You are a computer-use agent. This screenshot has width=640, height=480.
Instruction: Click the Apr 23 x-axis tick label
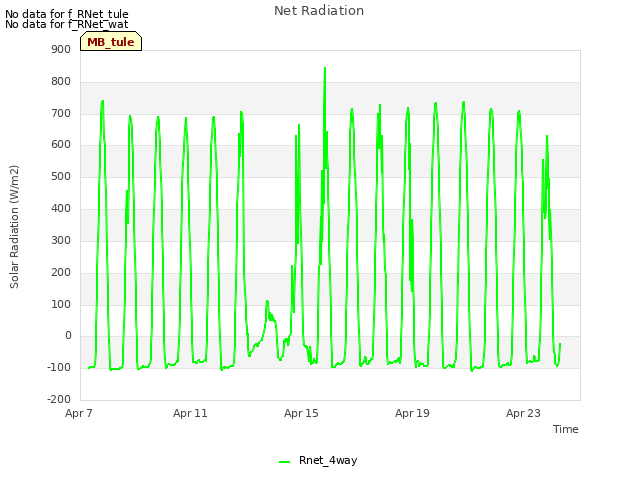(523, 413)
